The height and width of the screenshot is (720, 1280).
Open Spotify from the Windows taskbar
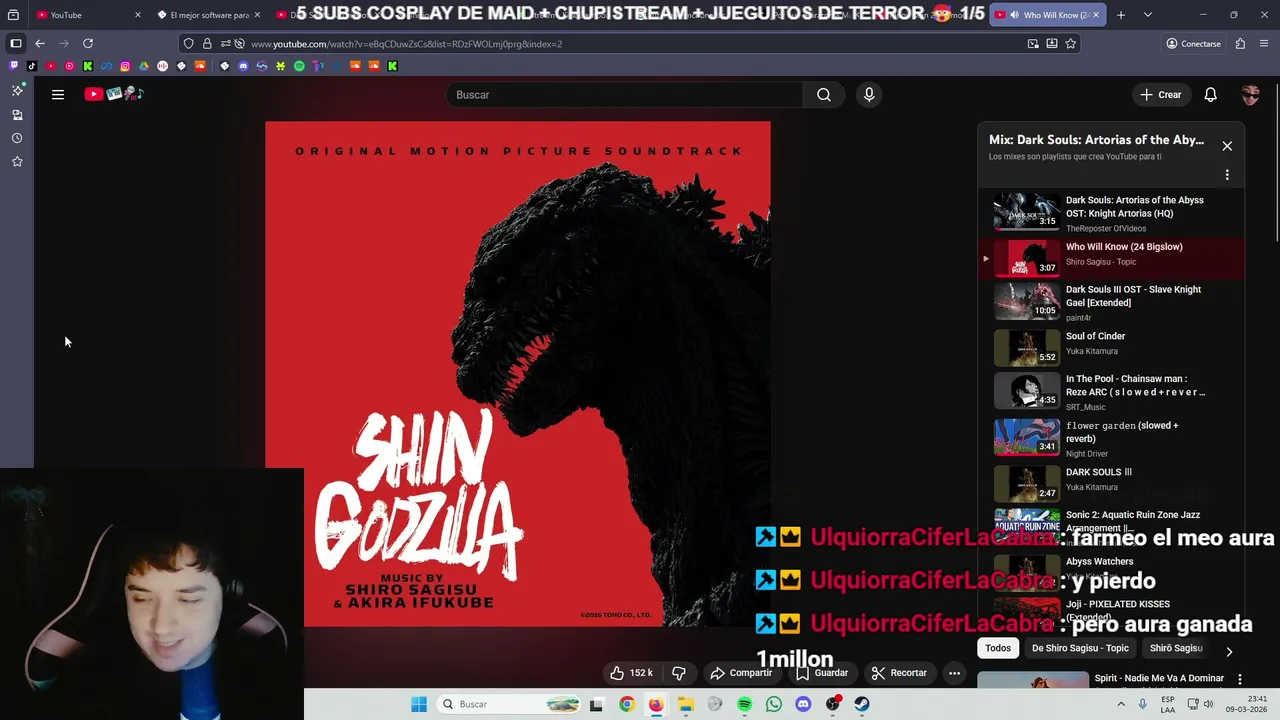click(744, 704)
